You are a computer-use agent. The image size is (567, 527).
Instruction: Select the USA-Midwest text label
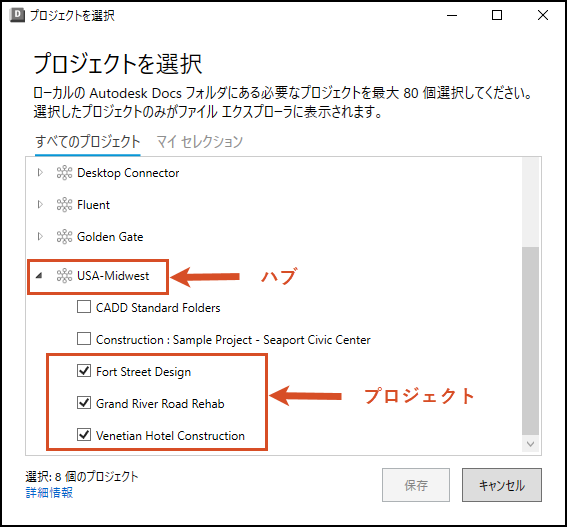coord(113,276)
